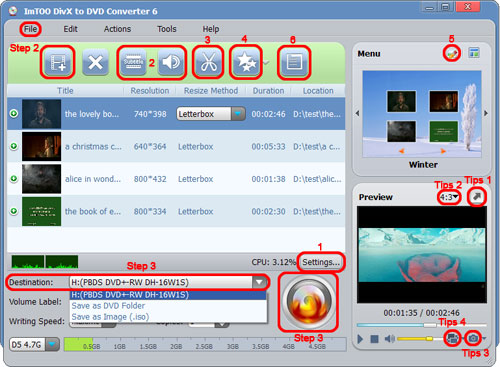The height and width of the screenshot is (367, 500).
Task: Select alice in wonderland thumbnail
Action: tap(41, 179)
